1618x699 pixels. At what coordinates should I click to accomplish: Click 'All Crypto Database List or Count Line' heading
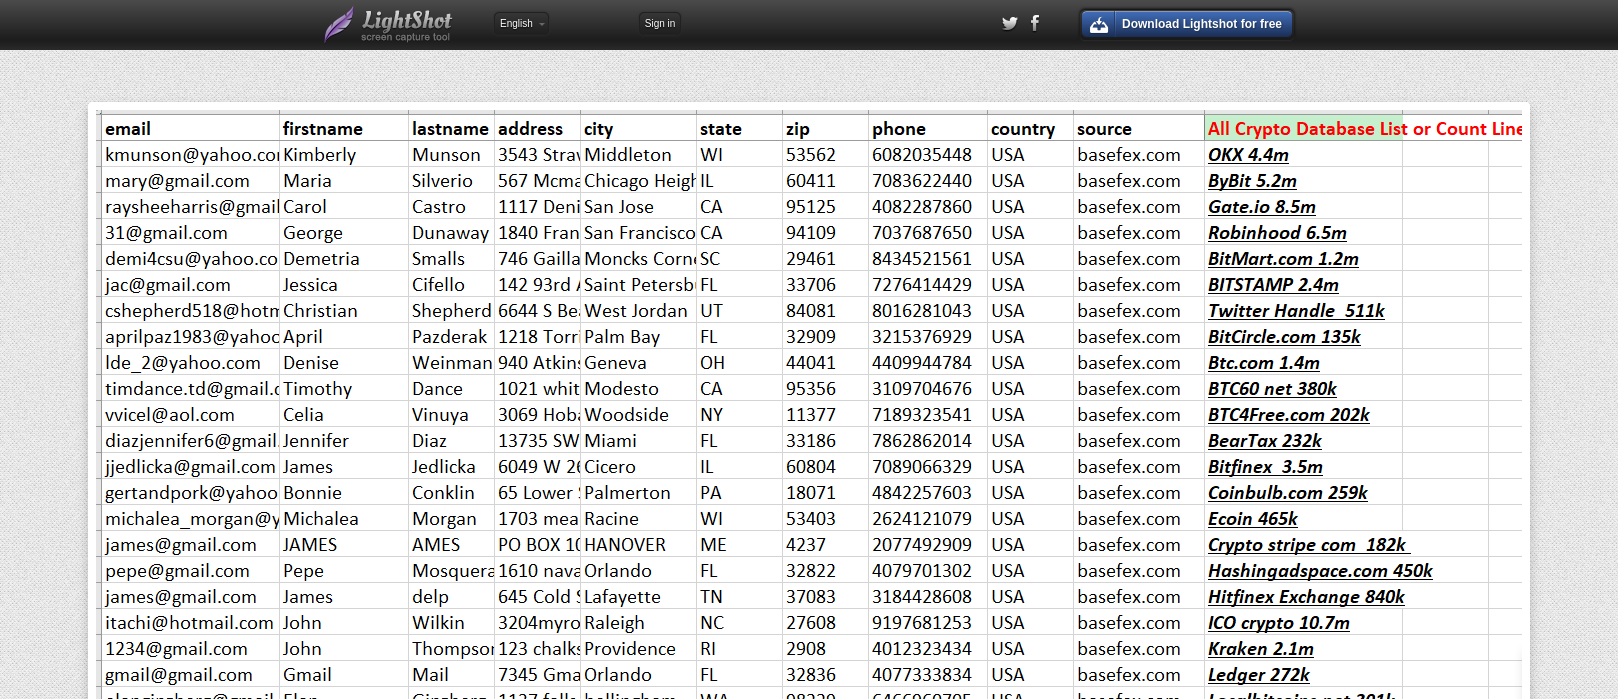coord(1365,129)
